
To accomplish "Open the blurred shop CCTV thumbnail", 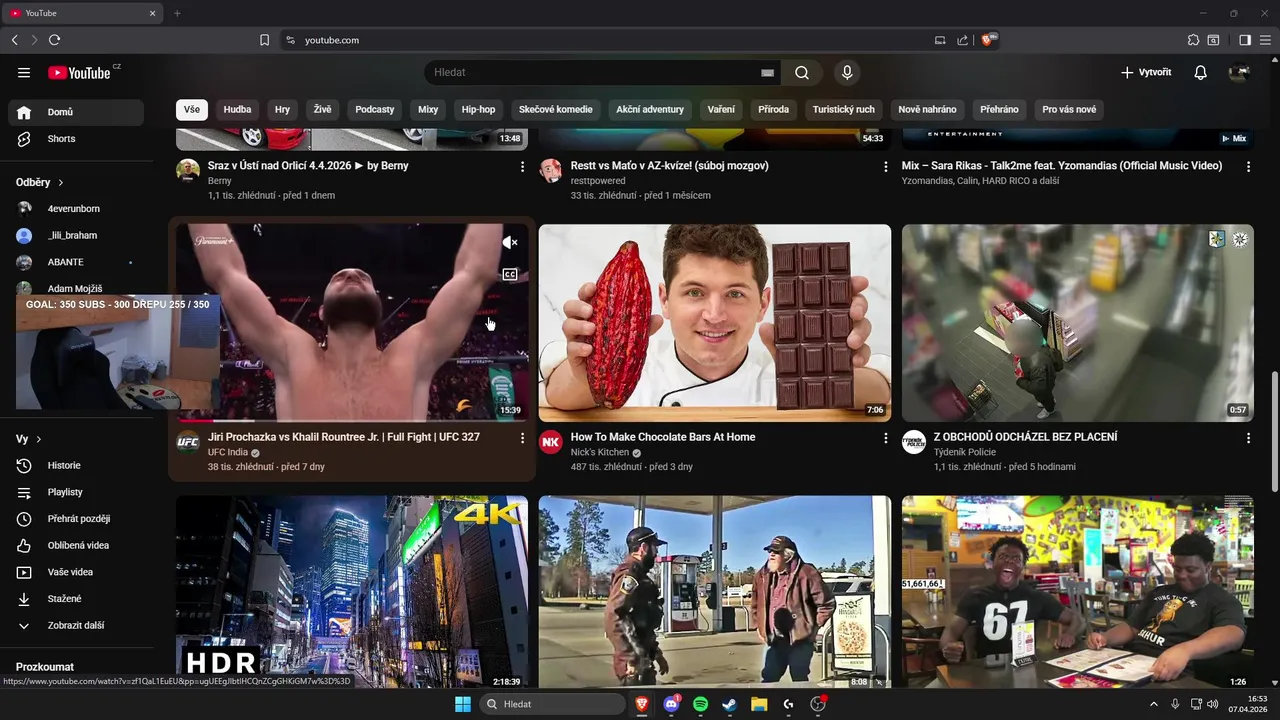I will [1078, 323].
